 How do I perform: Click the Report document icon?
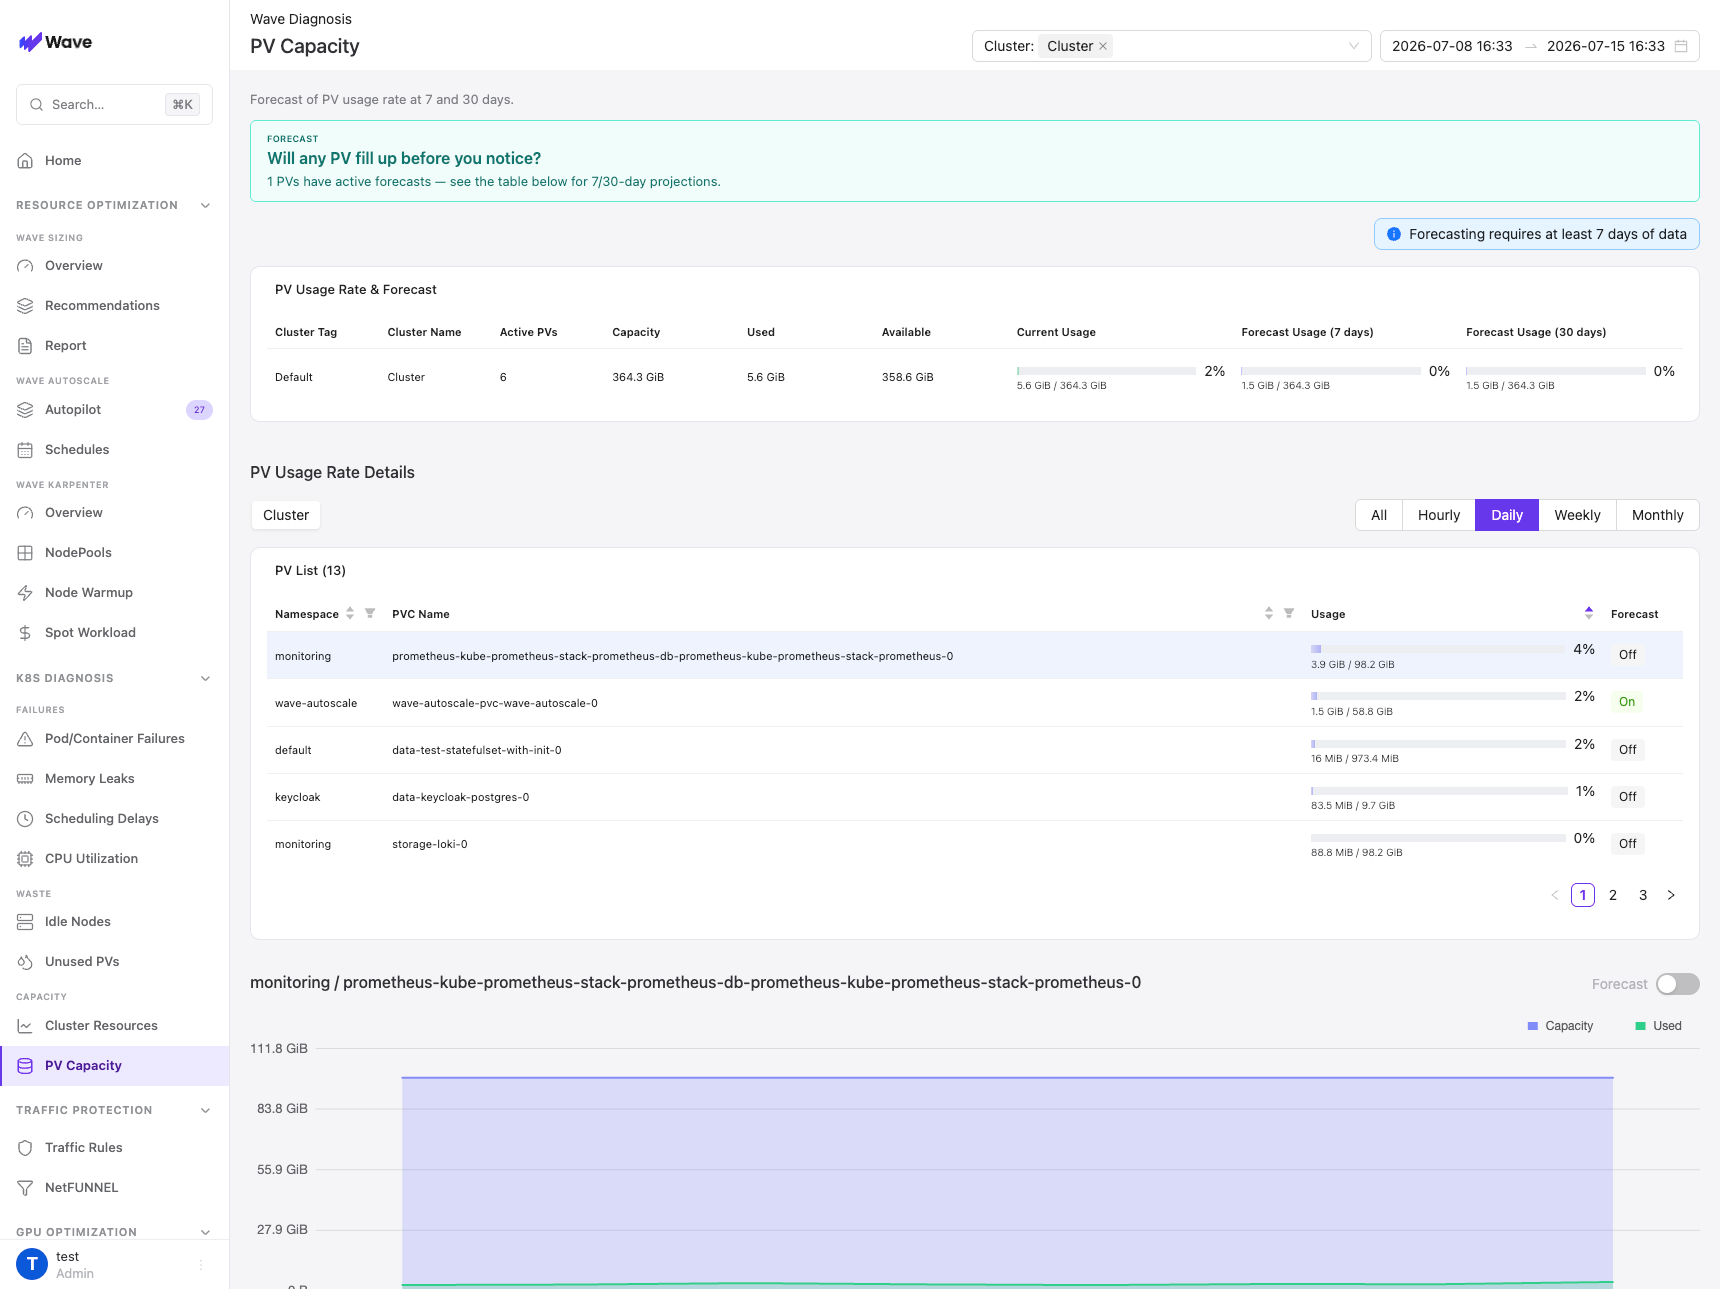click(25, 346)
